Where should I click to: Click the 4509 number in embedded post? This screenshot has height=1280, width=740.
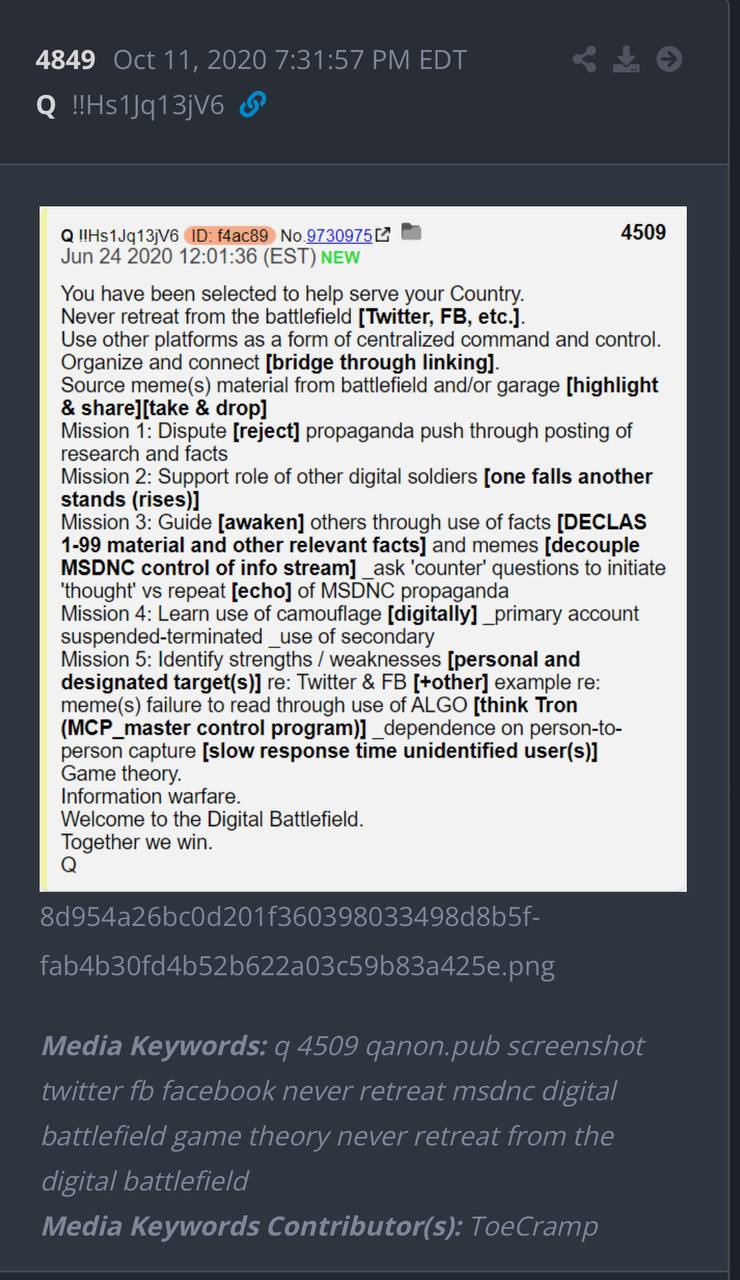tap(643, 232)
